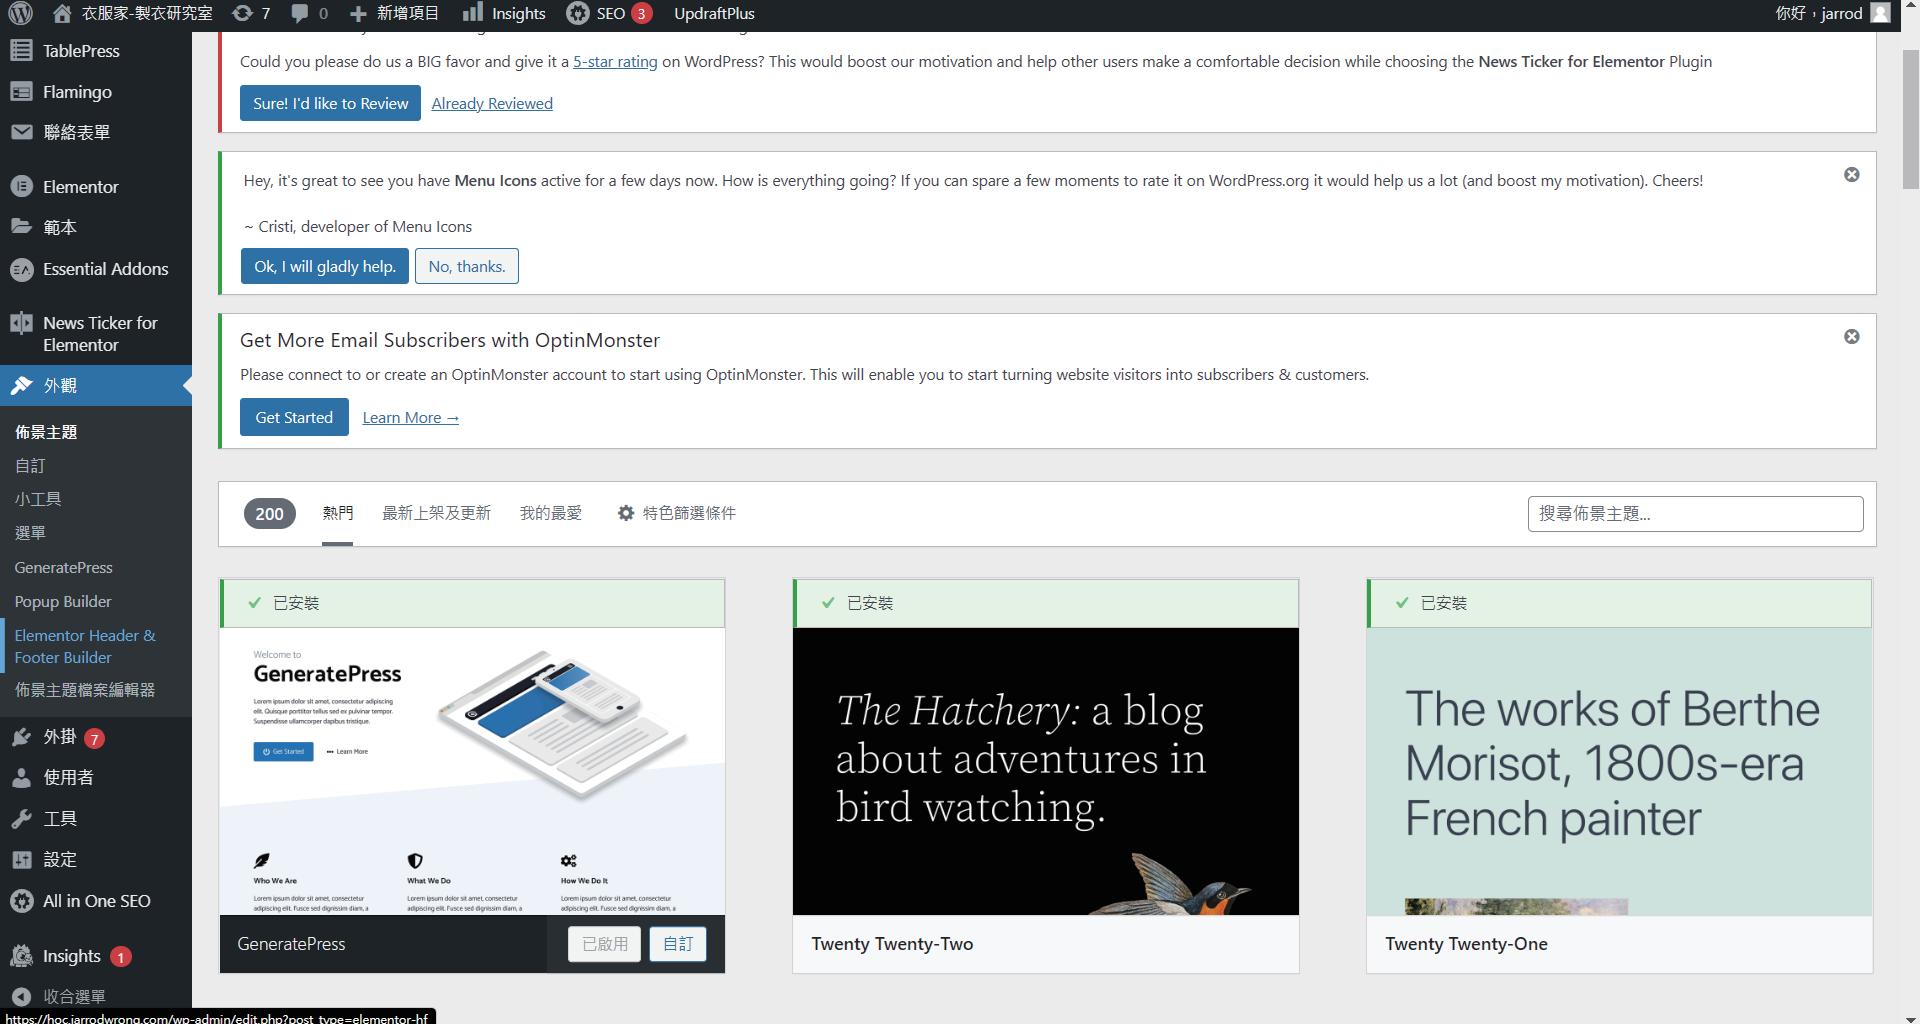Open 特色篩選條件 feature filter

[677, 513]
